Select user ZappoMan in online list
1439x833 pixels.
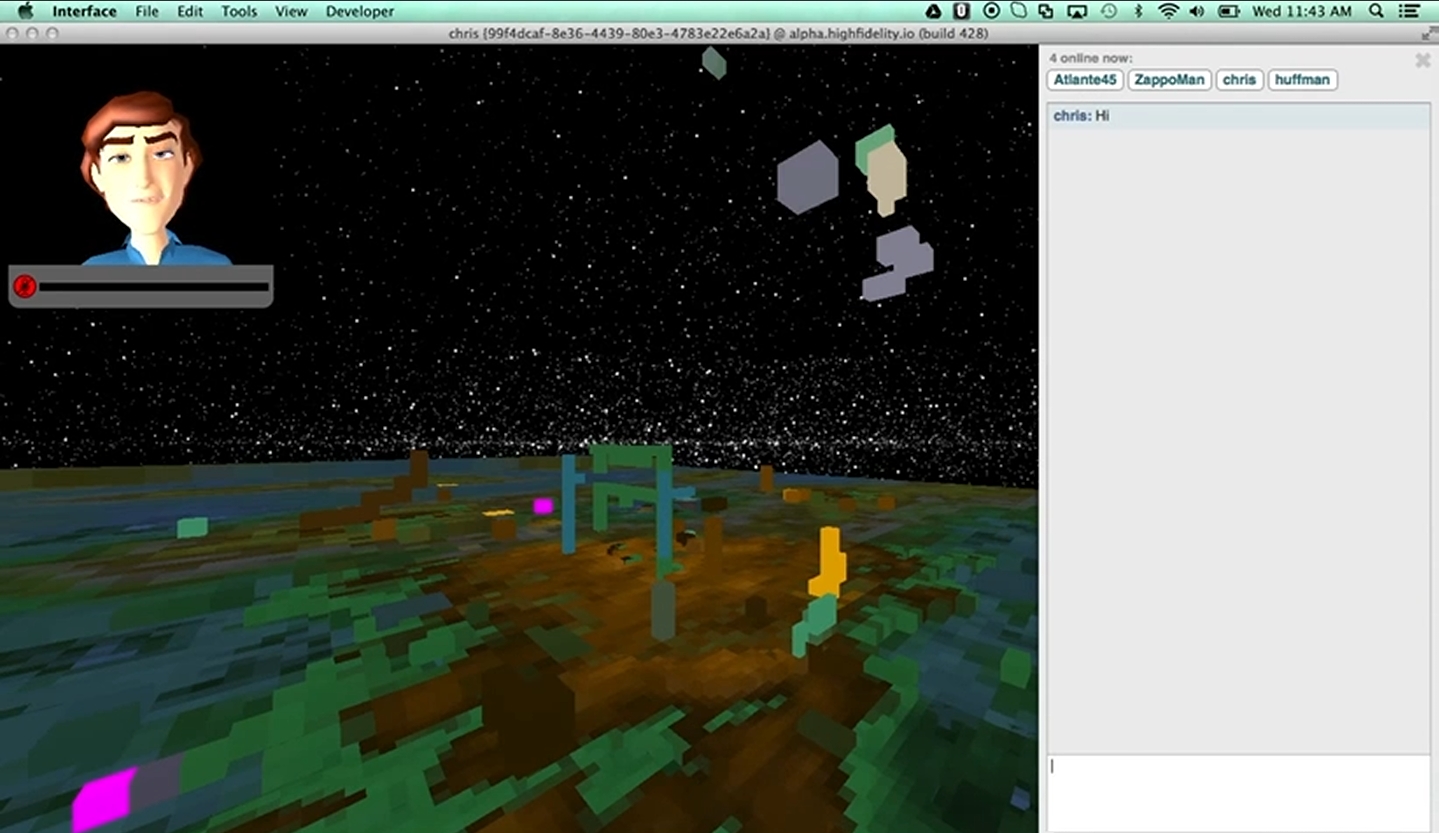(x=1169, y=80)
